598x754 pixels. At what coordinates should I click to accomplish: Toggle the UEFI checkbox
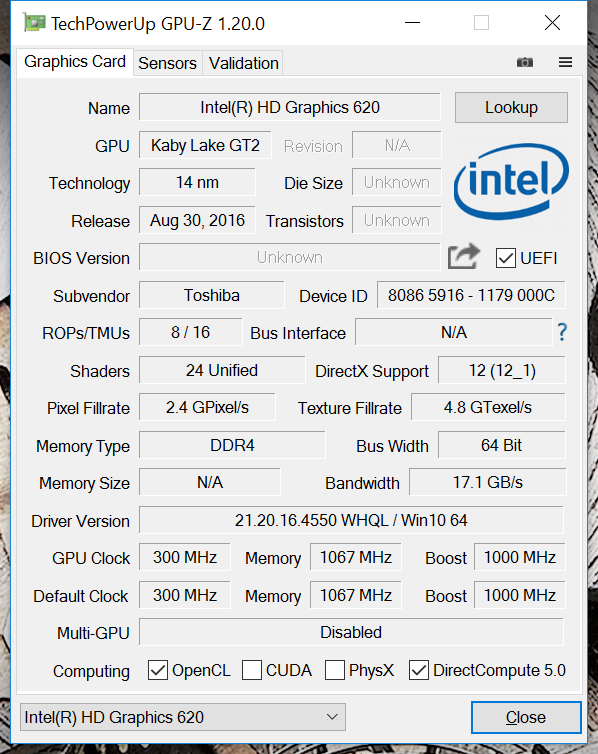(x=506, y=258)
